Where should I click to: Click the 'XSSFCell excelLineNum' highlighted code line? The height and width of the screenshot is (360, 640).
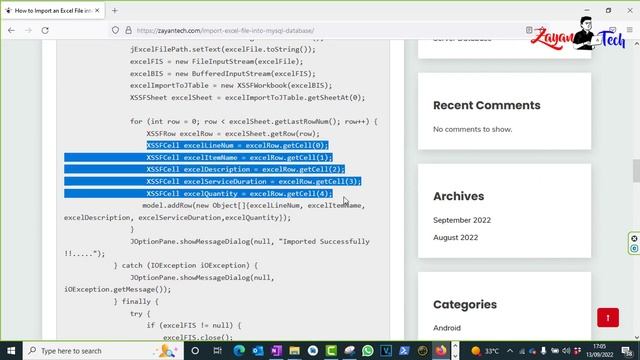[237, 145]
